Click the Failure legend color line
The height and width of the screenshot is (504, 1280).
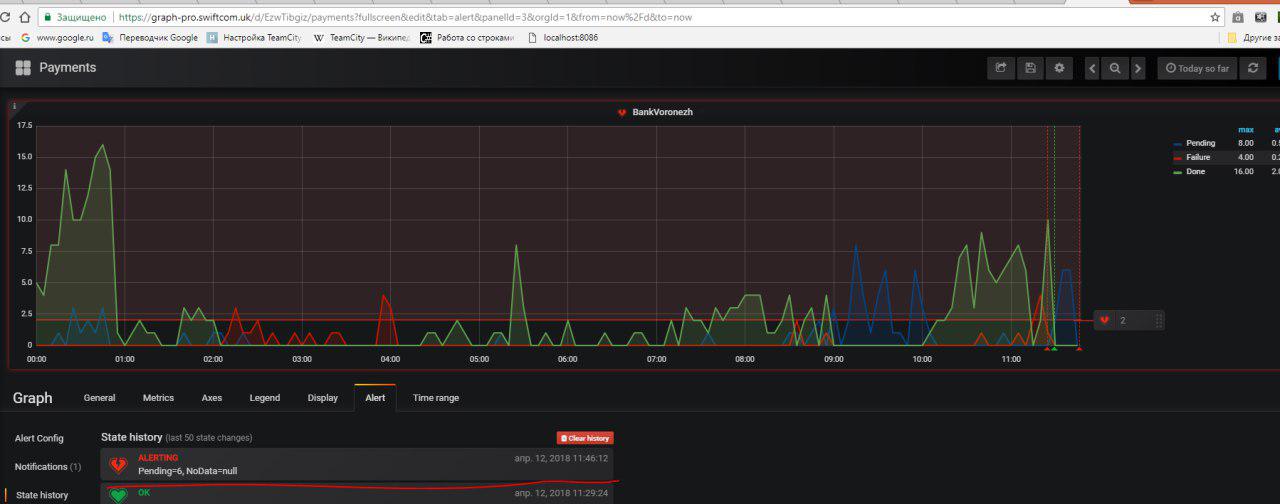[1178, 157]
